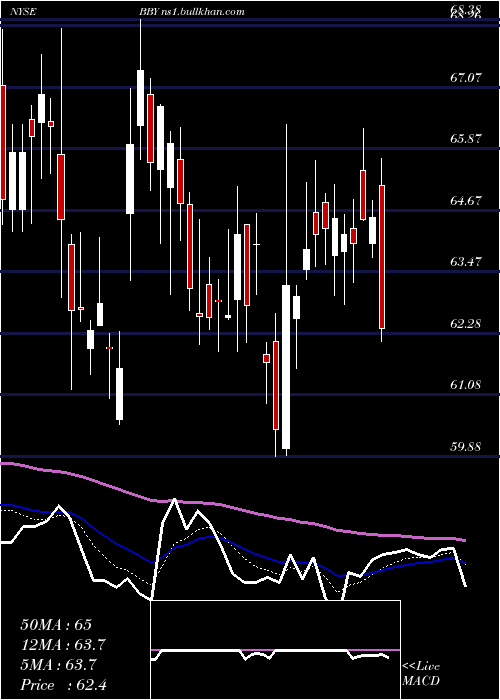Click the NYSE exchange label
Image resolution: width=500 pixels, height=700 pixels.
(25, 12)
